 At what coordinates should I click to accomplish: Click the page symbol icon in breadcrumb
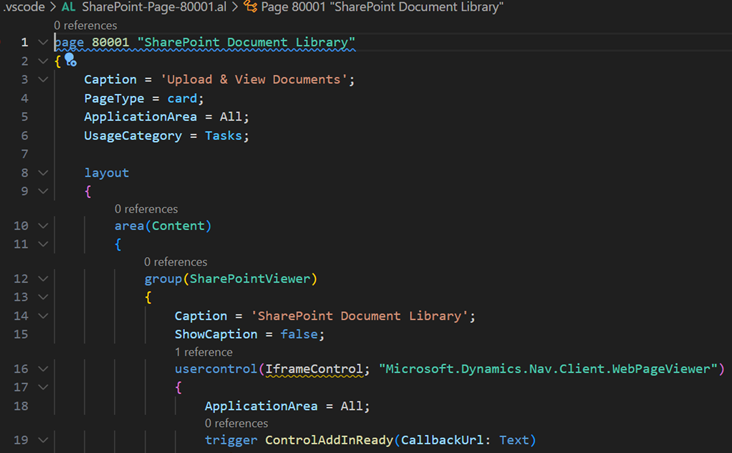250,7
